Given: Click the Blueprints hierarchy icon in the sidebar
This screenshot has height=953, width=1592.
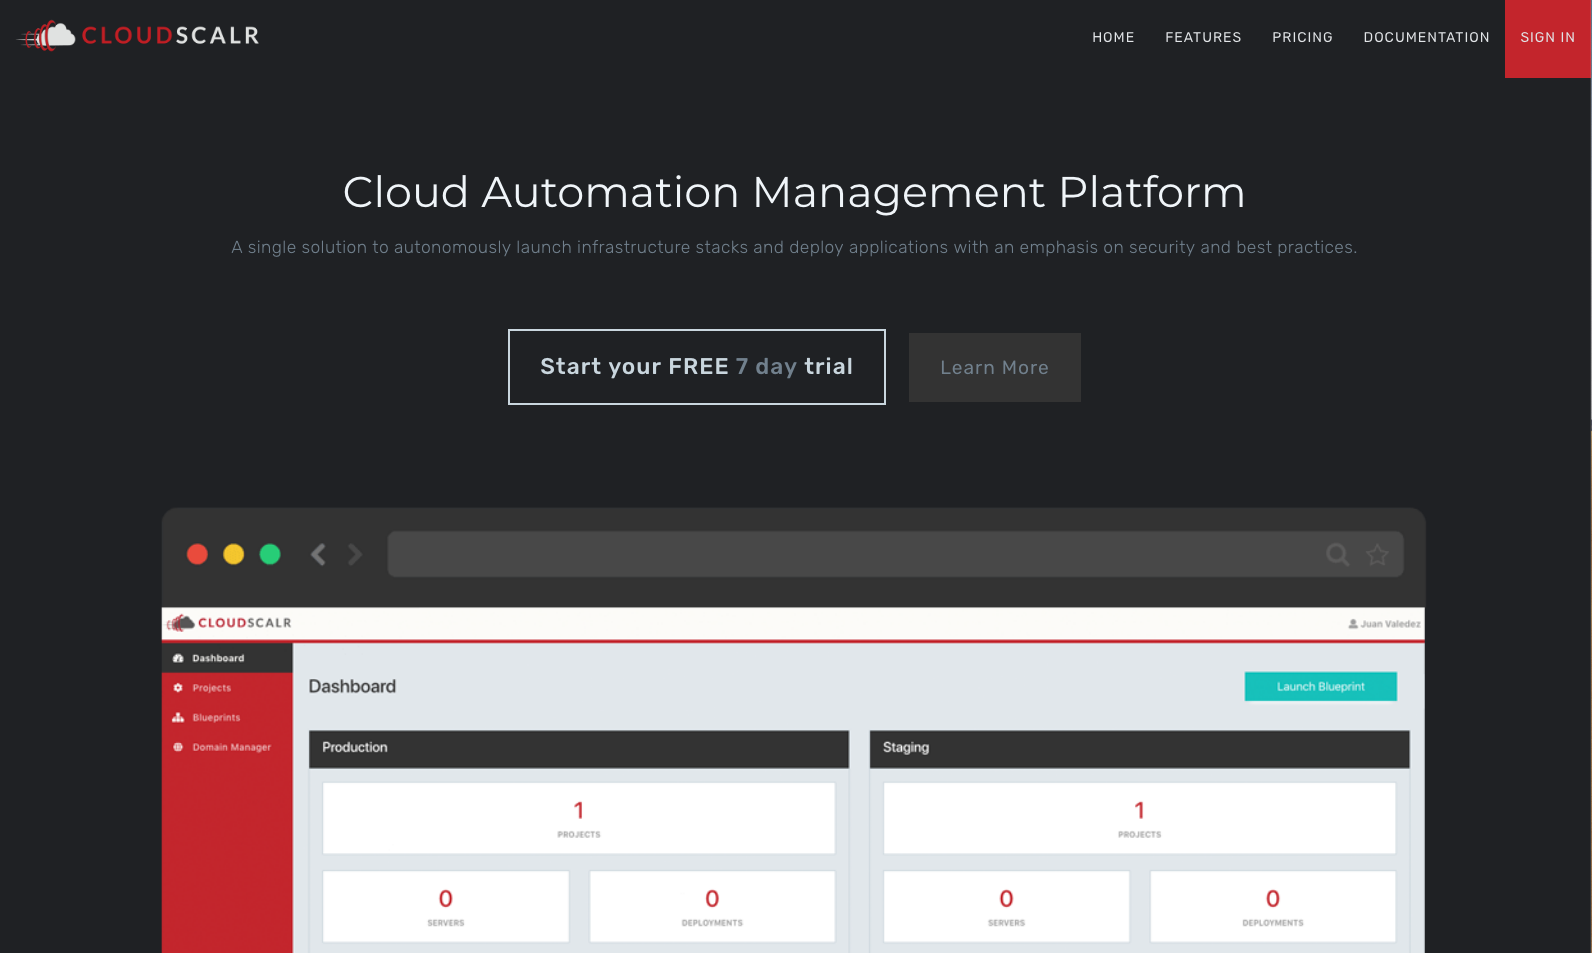Looking at the screenshot, I should pyautogui.click(x=178, y=718).
